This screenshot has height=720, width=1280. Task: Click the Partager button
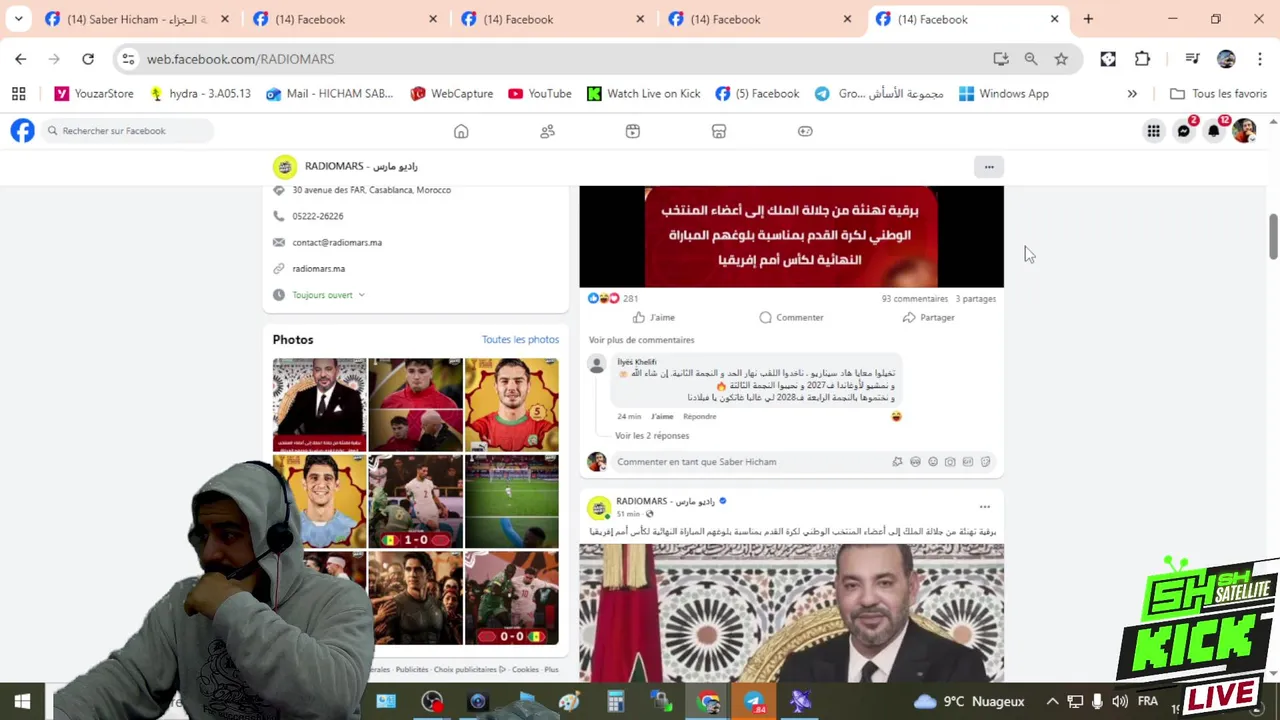[x=928, y=318]
